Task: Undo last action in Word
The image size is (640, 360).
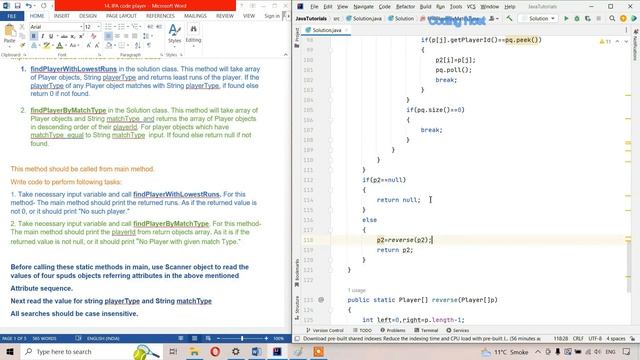Action: [x=29, y=6]
